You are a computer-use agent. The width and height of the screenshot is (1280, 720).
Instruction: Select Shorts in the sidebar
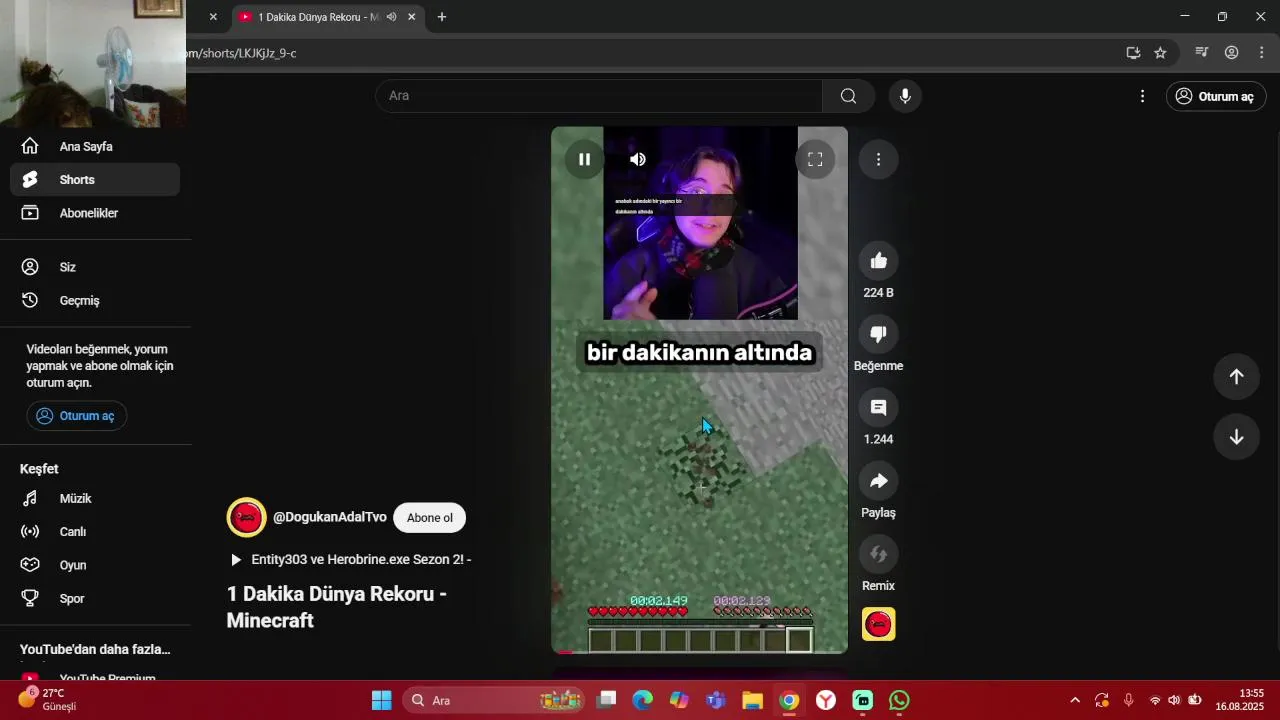pos(95,180)
